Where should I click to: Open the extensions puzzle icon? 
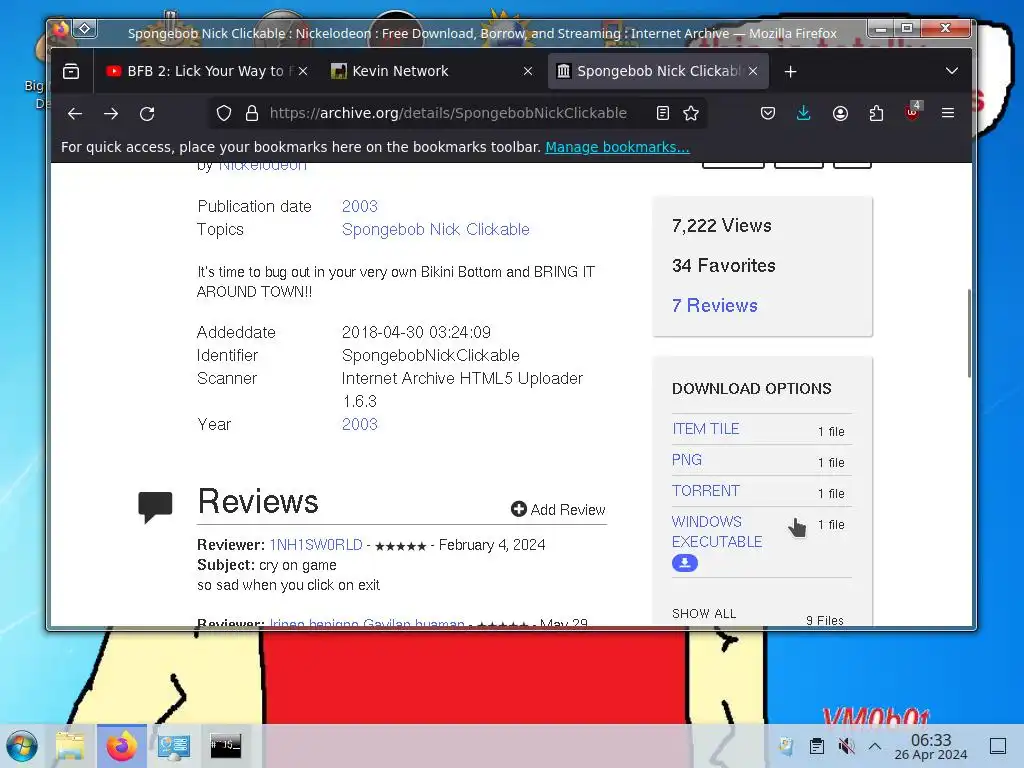[x=876, y=114]
